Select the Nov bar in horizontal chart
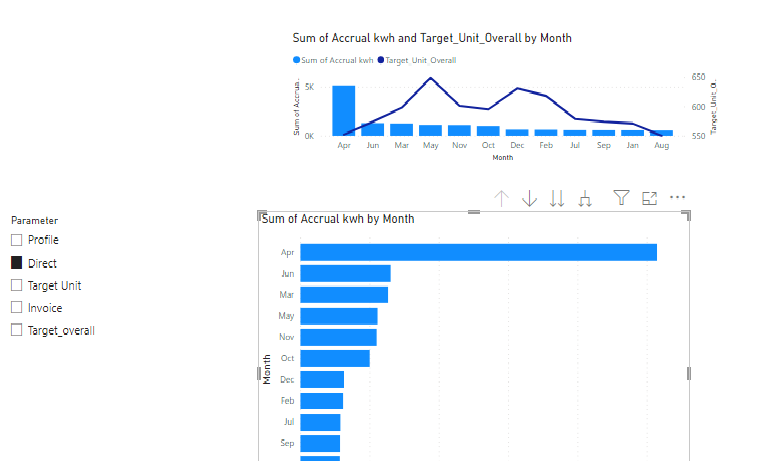Image resolution: width=762 pixels, height=461 pixels. pyautogui.click(x=338, y=338)
